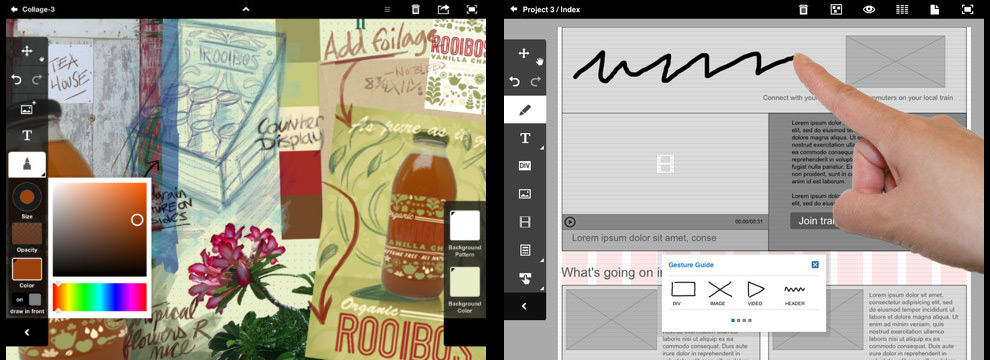Enter fullscreen in Collage-3
This screenshot has width=990, height=360.
coord(472,9)
